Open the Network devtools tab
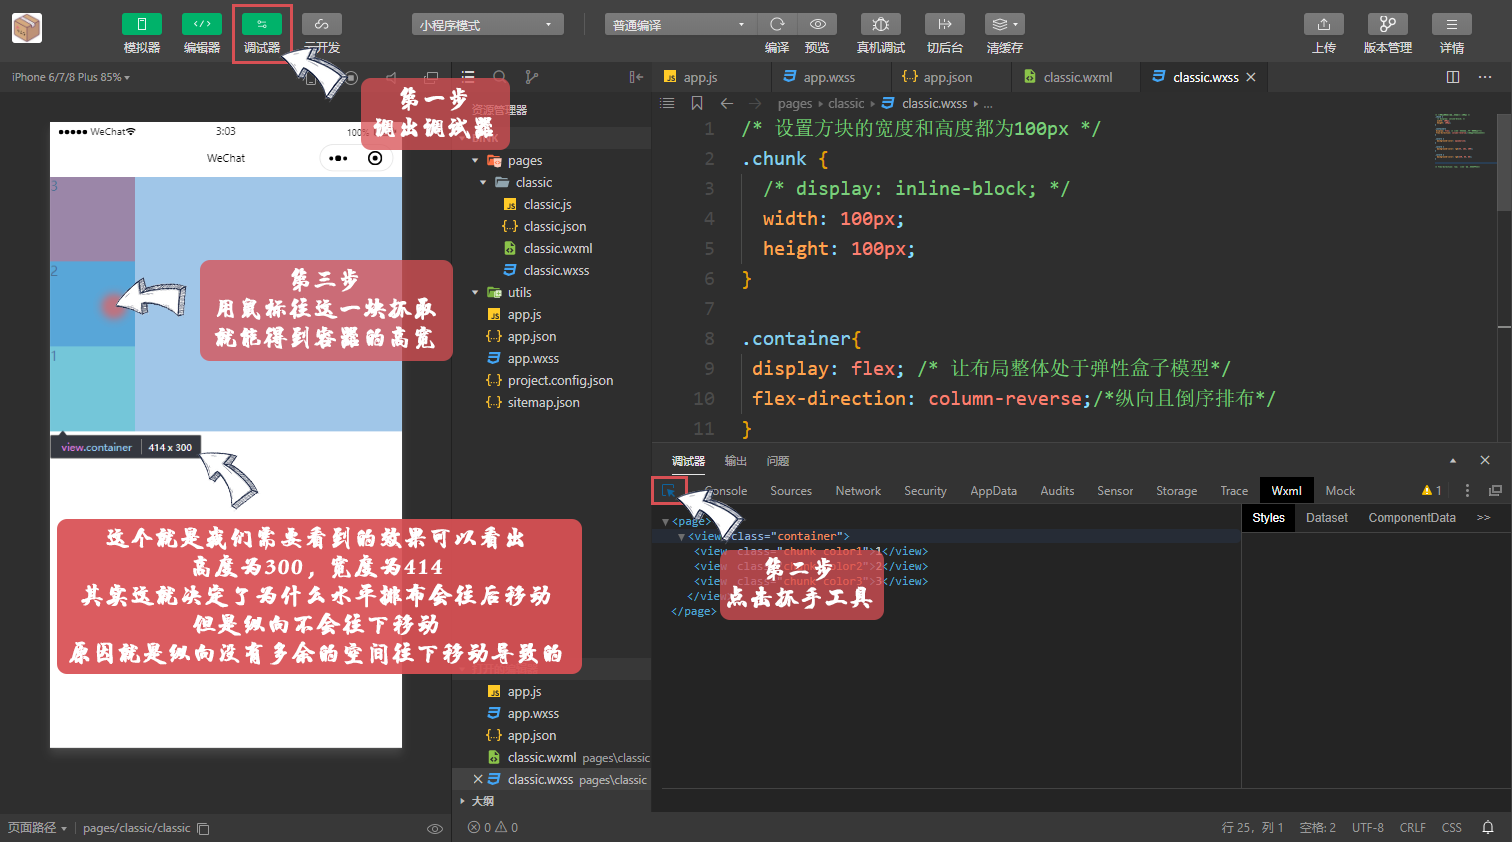The image size is (1512, 842). 858,491
